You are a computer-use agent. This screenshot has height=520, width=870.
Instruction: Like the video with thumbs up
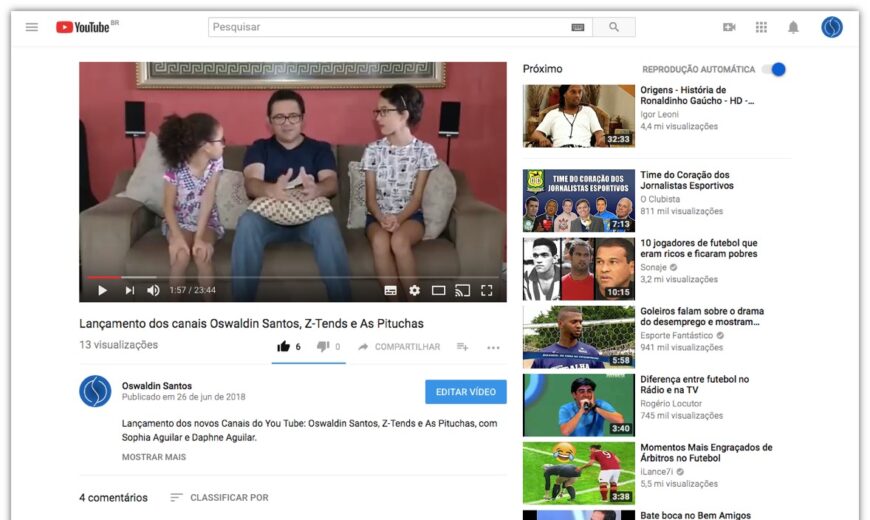pyautogui.click(x=284, y=347)
